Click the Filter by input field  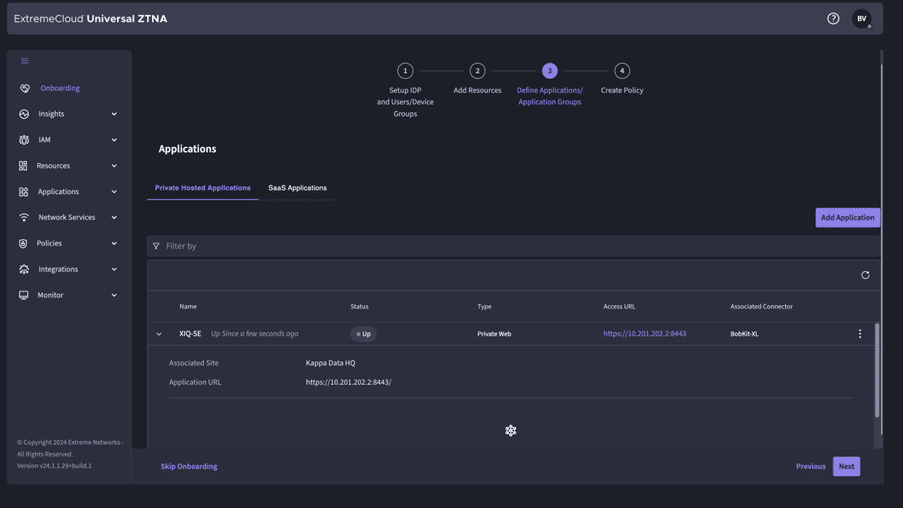(x=500, y=246)
